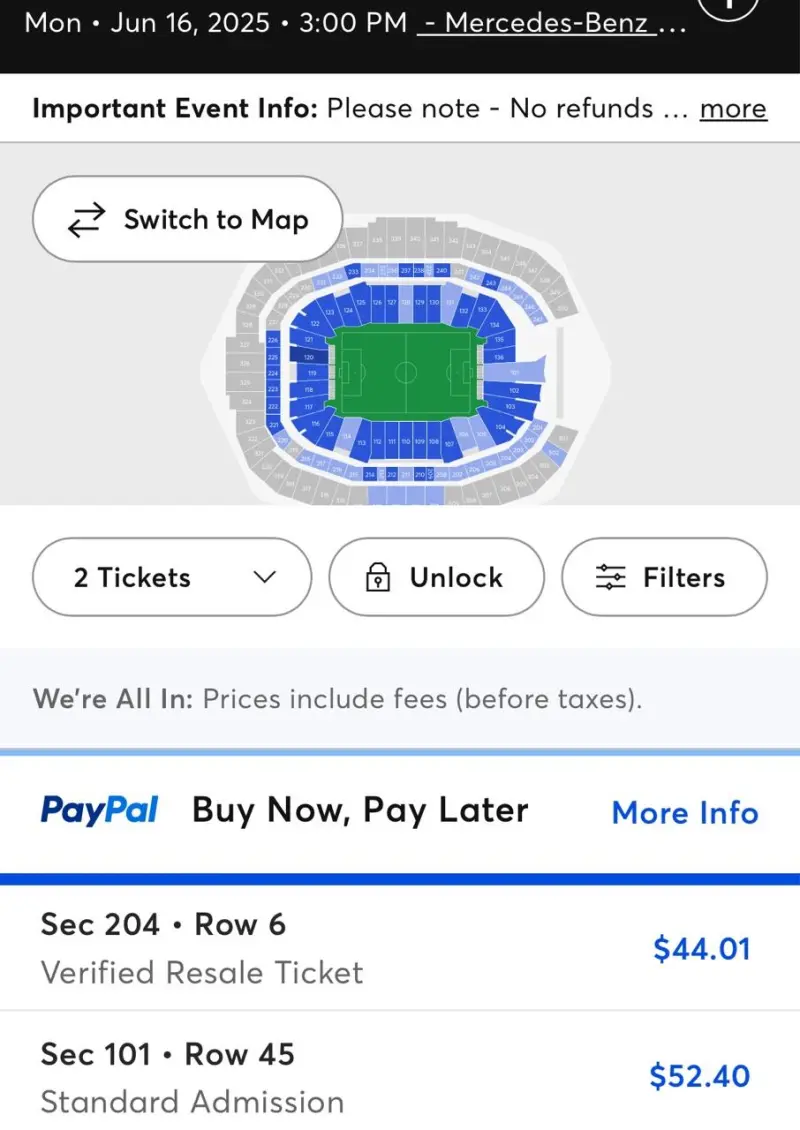Click the swap arrows icon on Switch to Map

(x=86, y=220)
